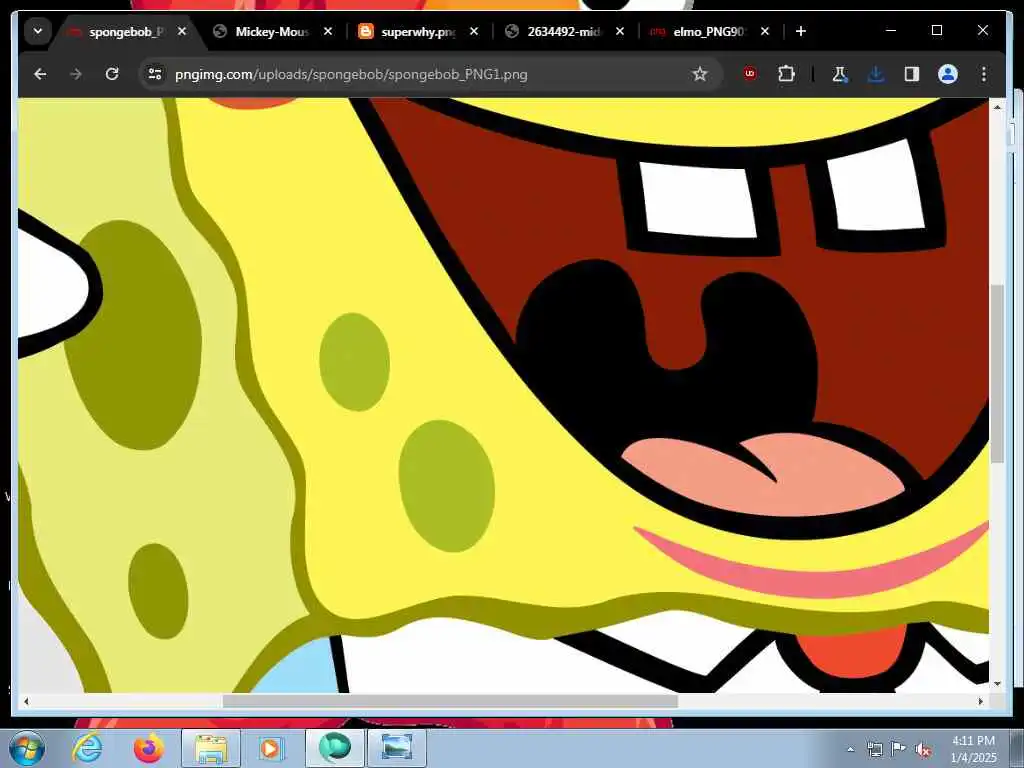Open the Chrome three-dot menu
Screen dimensions: 1024x768
[984, 74]
